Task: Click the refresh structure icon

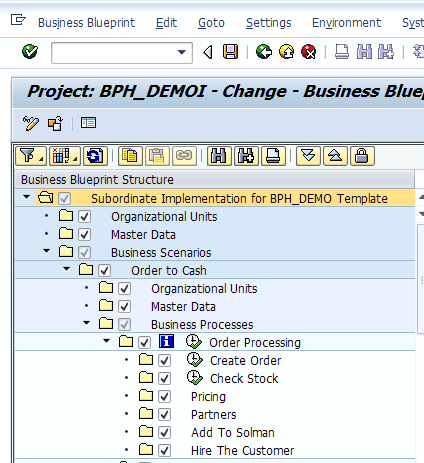Action: point(95,156)
